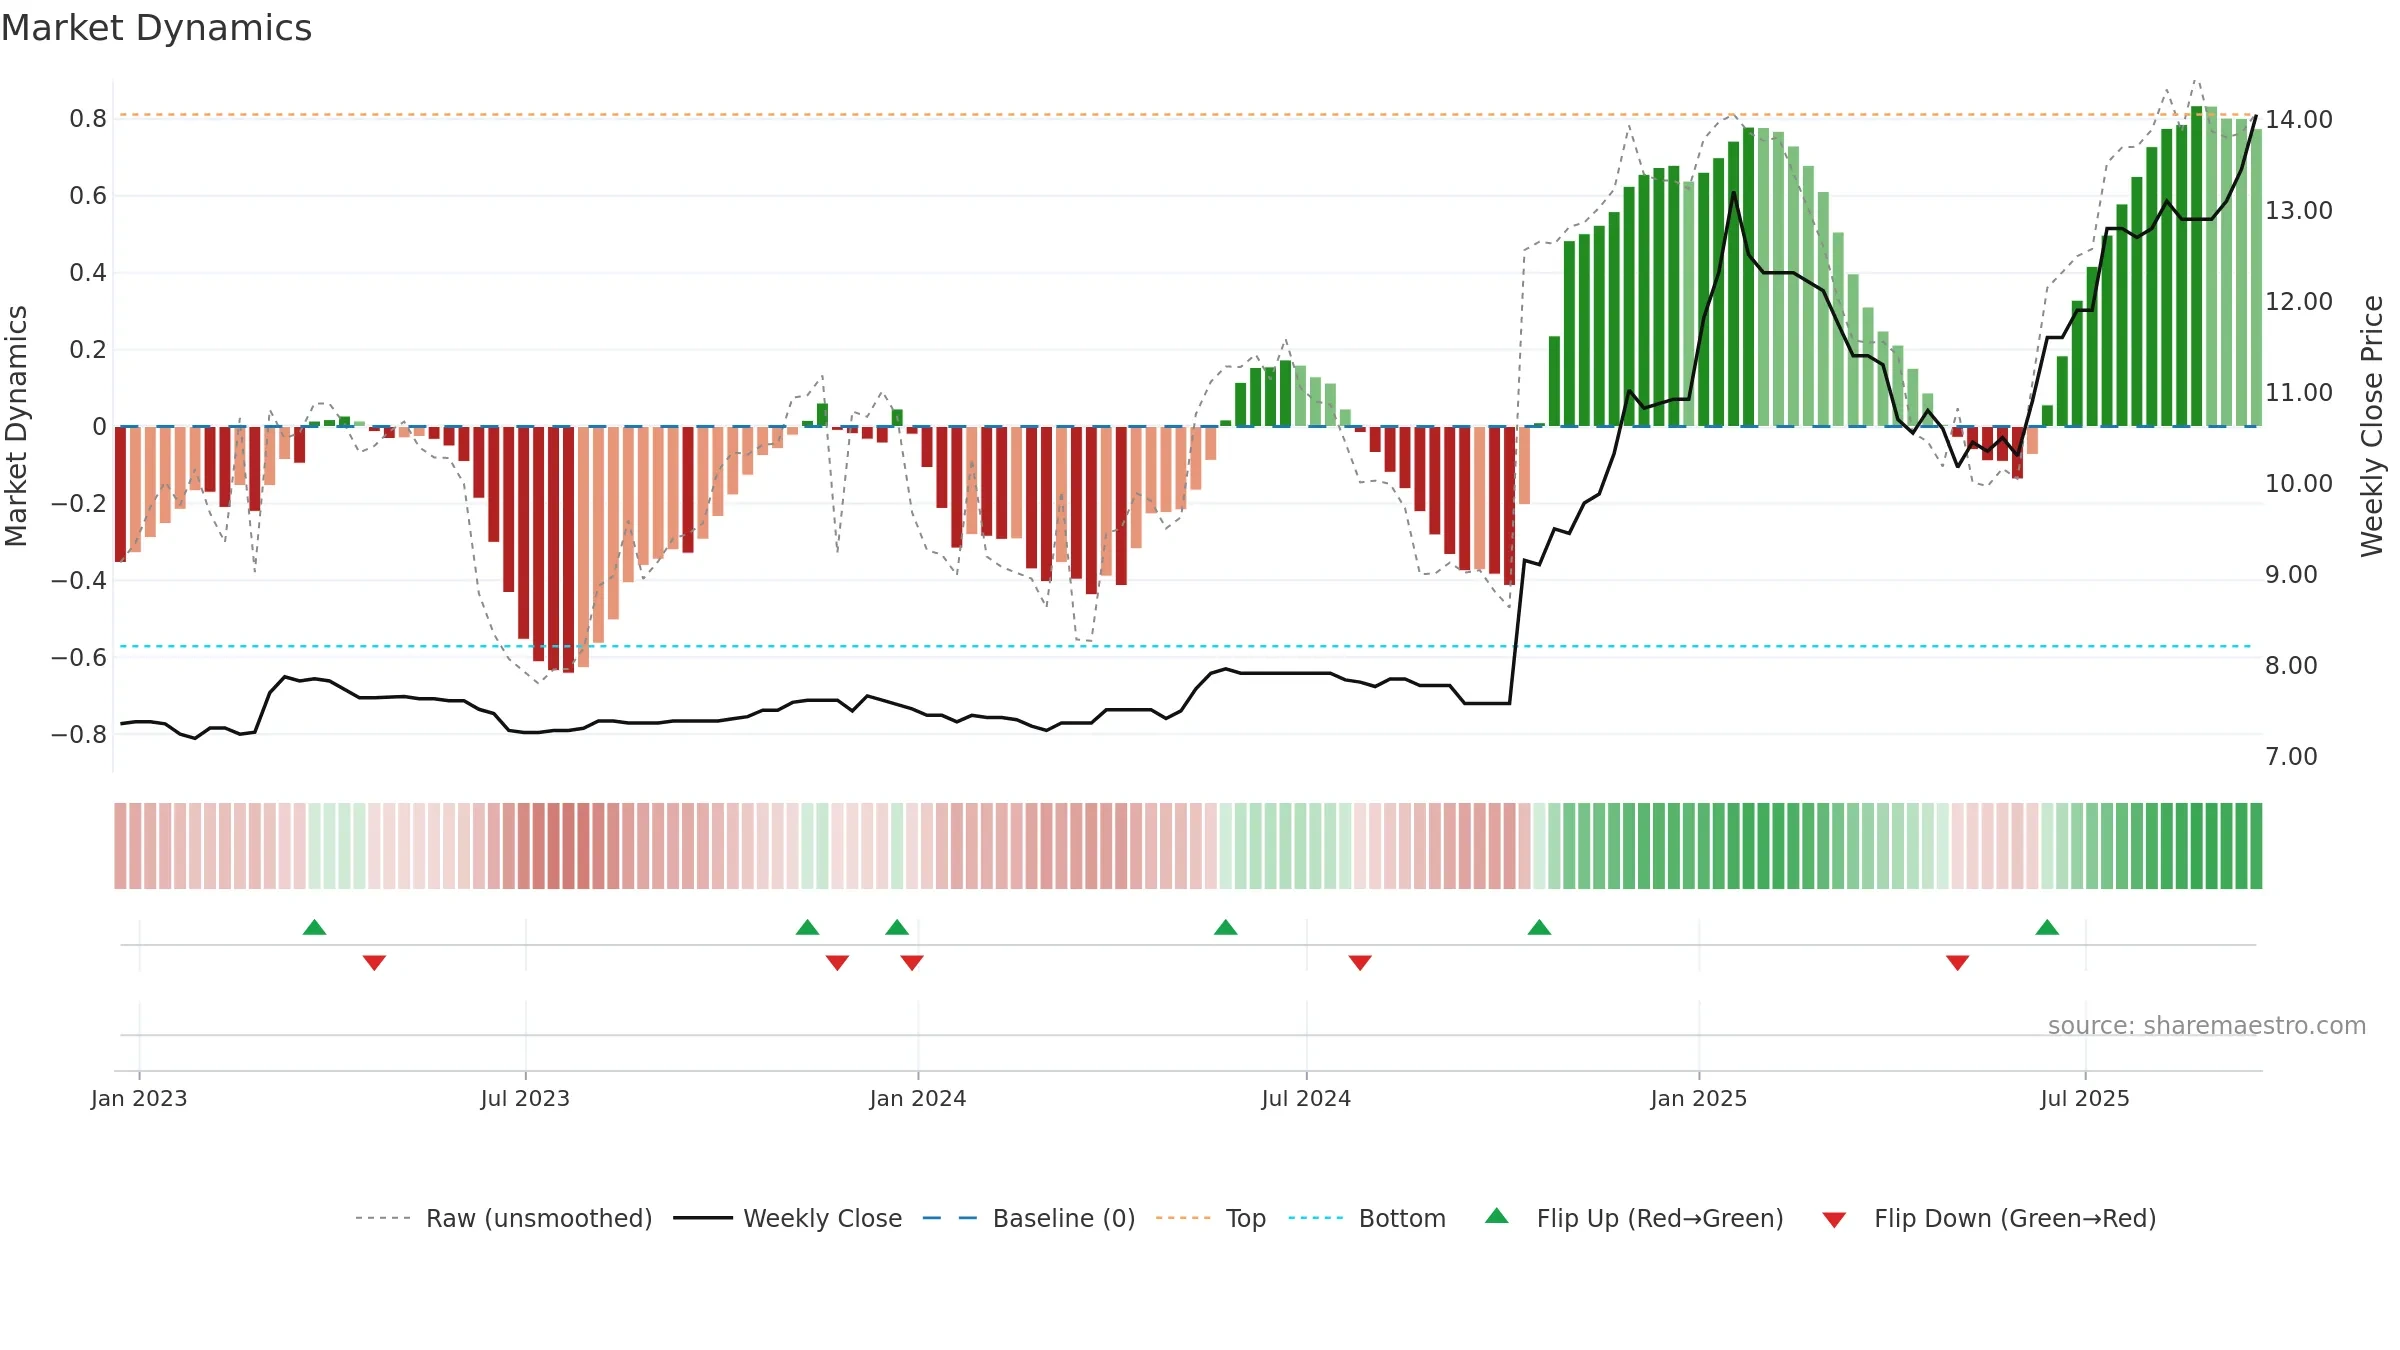The width and height of the screenshot is (2400, 1350).
Task: Click the Flip Up marker in late May 2024
Action: click(x=1225, y=927)
